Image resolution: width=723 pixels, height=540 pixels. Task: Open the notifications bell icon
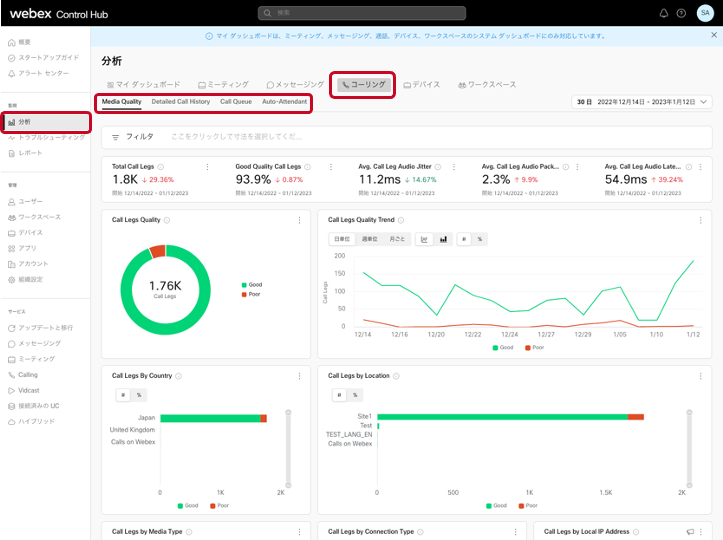tap(664, 13)
